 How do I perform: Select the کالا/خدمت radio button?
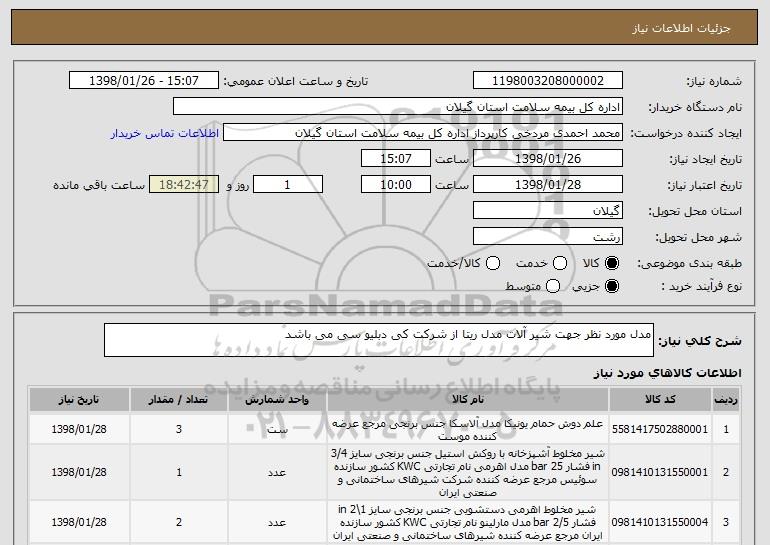pyautogui.click(x=493, y=263)
